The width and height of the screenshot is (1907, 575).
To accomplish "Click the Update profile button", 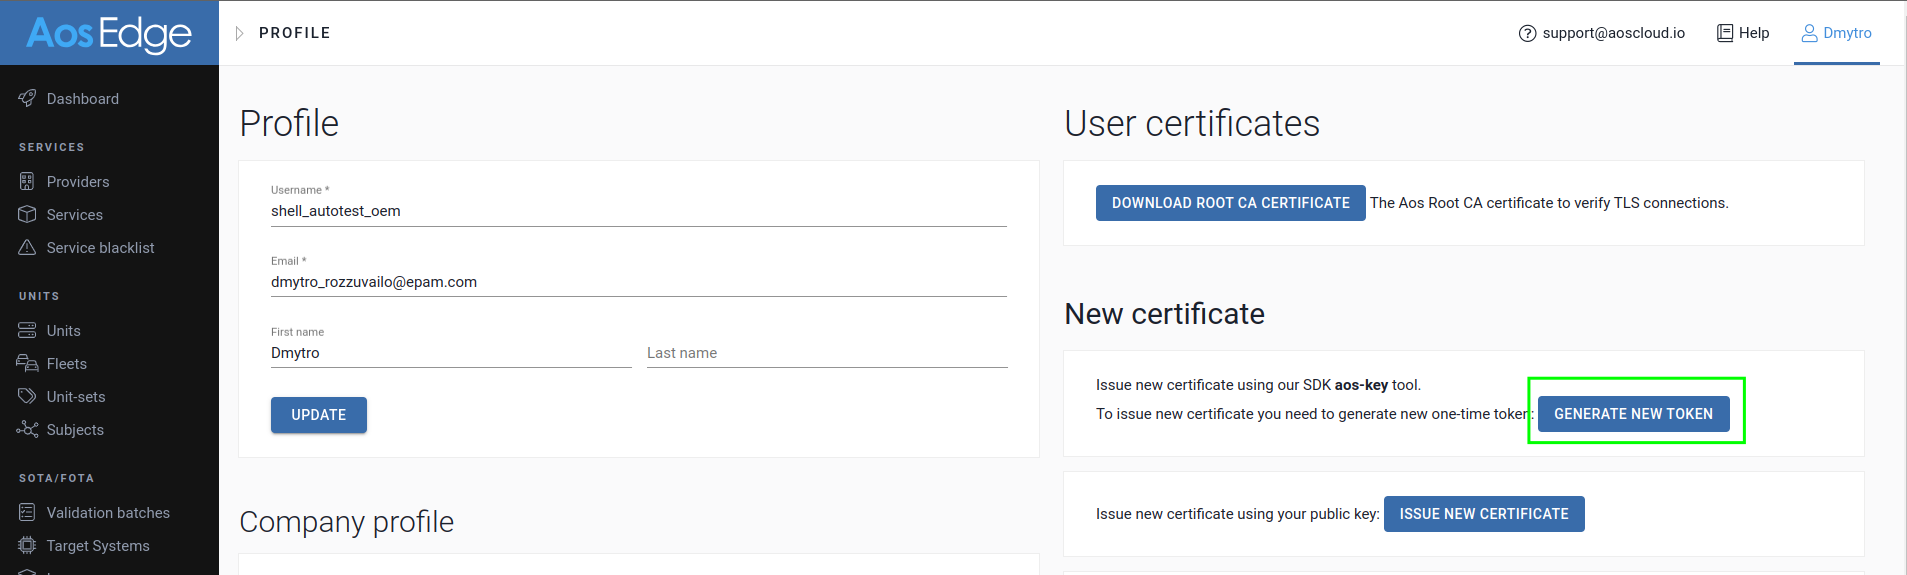I will [x=318, y=415].
